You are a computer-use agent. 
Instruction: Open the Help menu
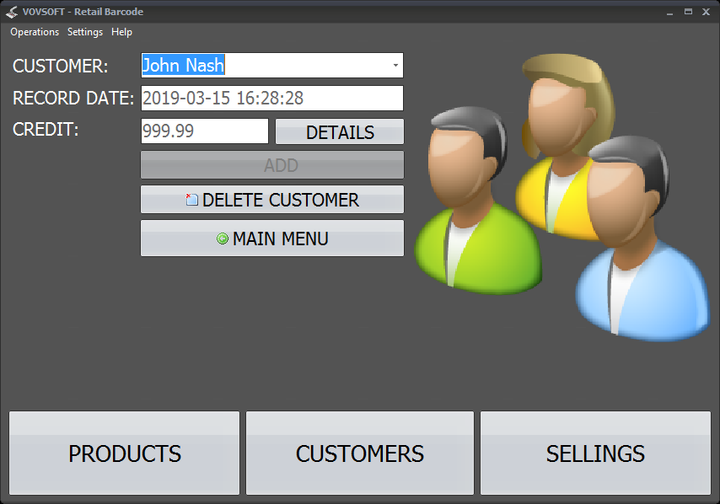(x=122, y=32)
